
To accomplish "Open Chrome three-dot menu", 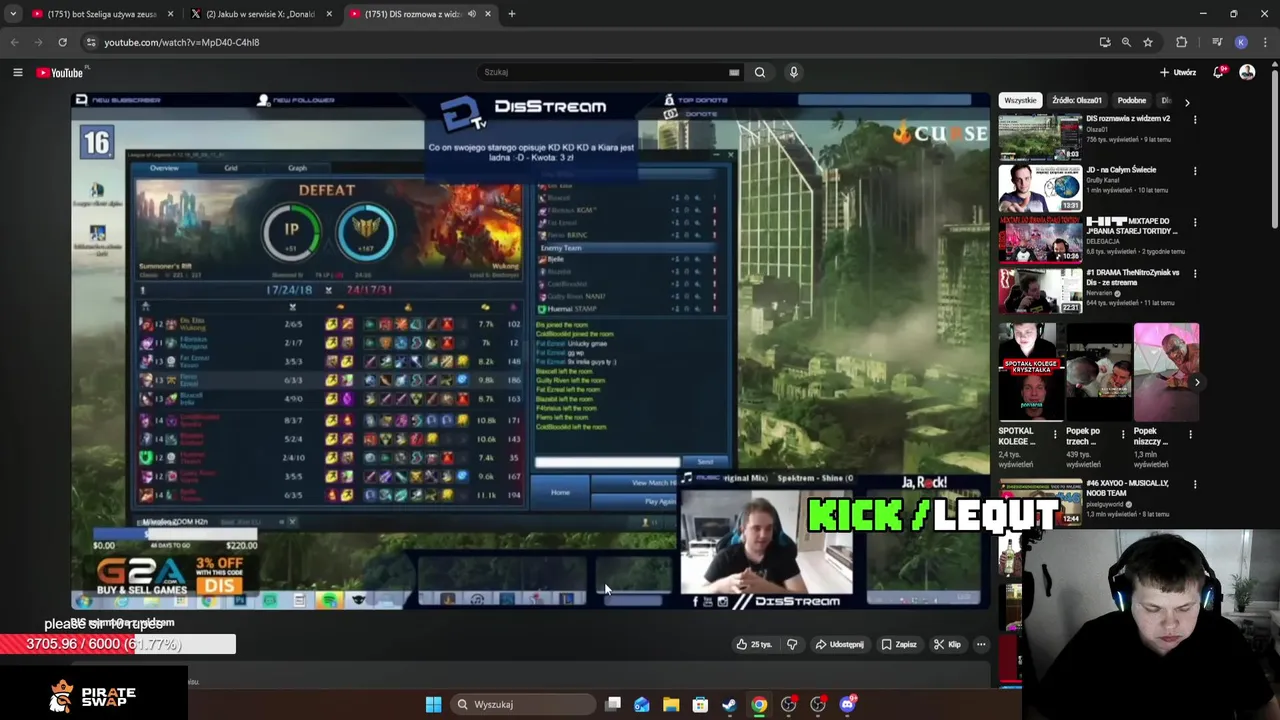I will tap(1265, 42).
